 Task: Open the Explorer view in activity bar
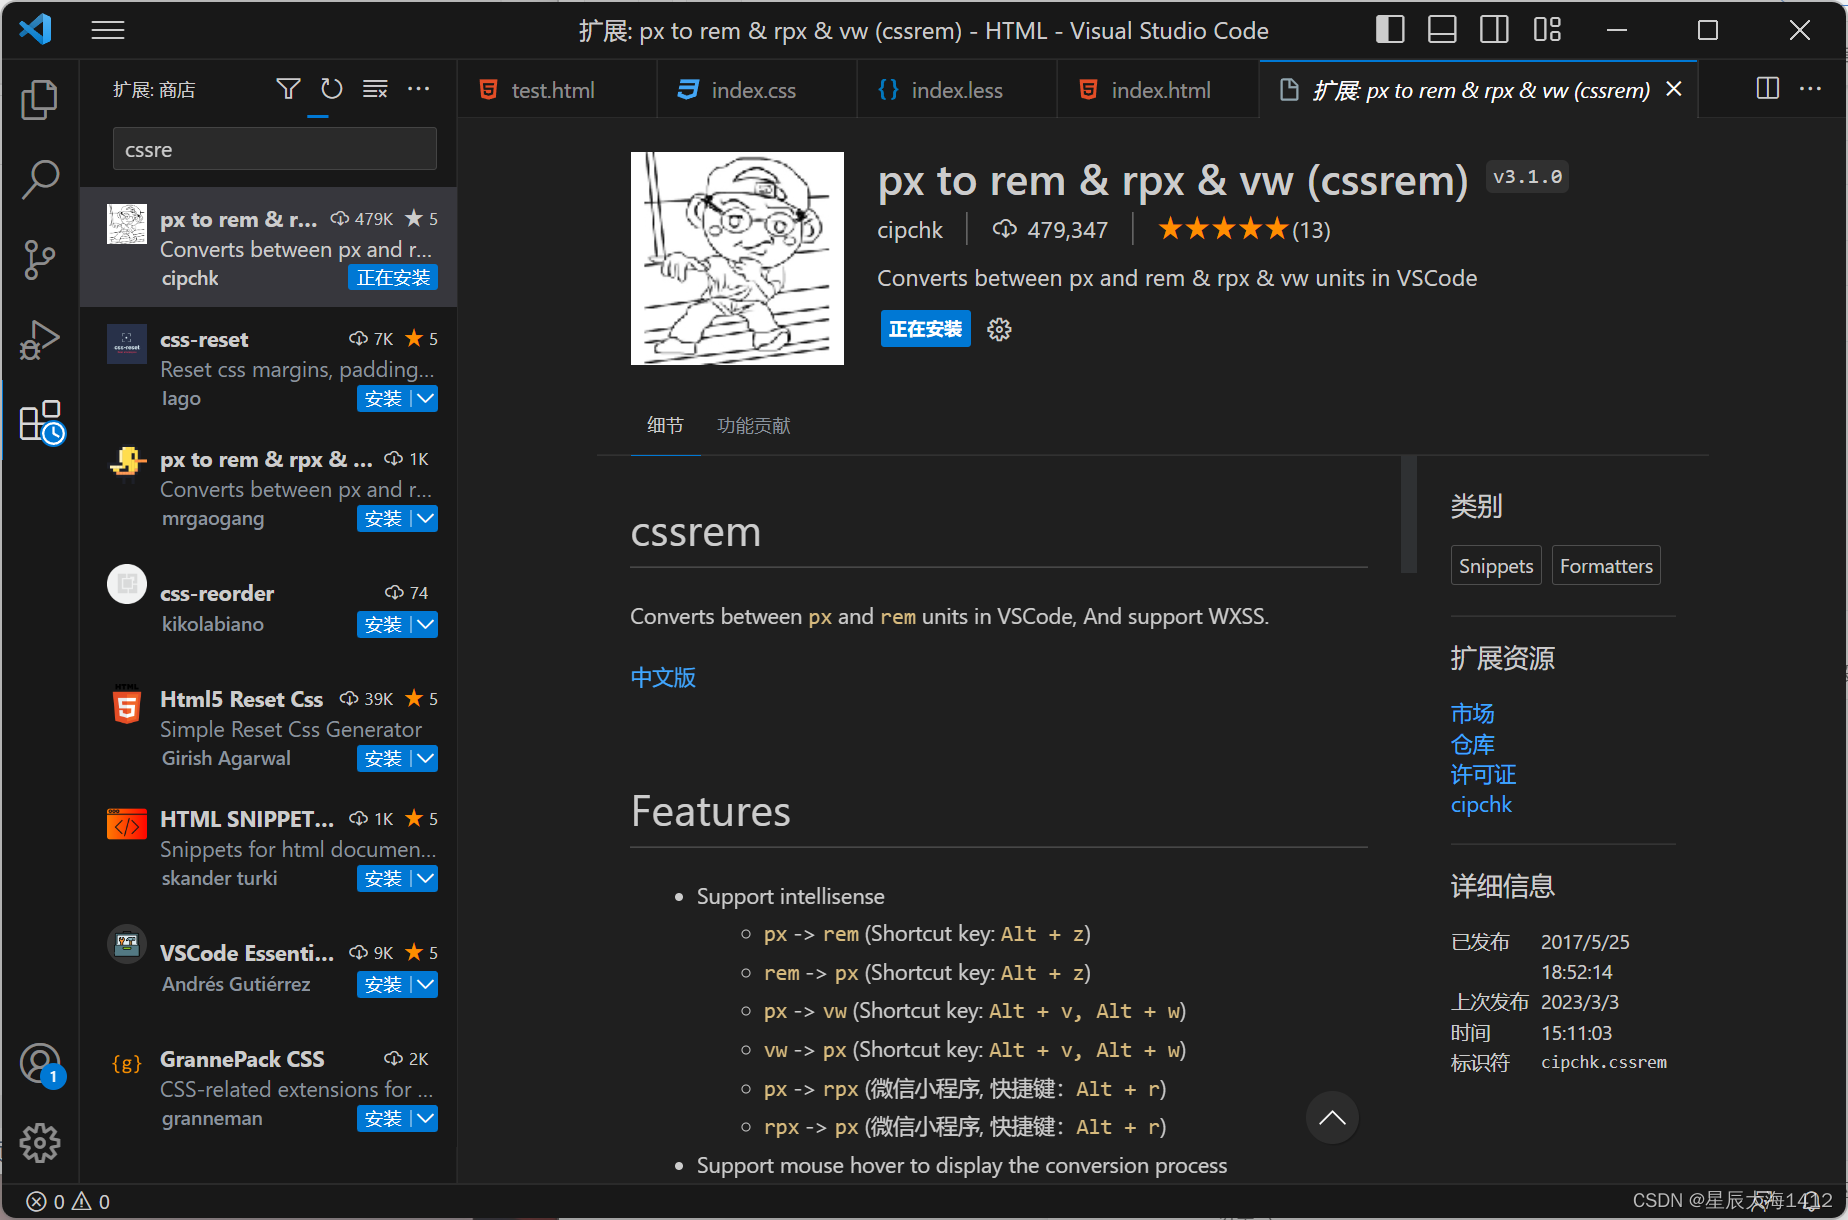pos(40,99)
